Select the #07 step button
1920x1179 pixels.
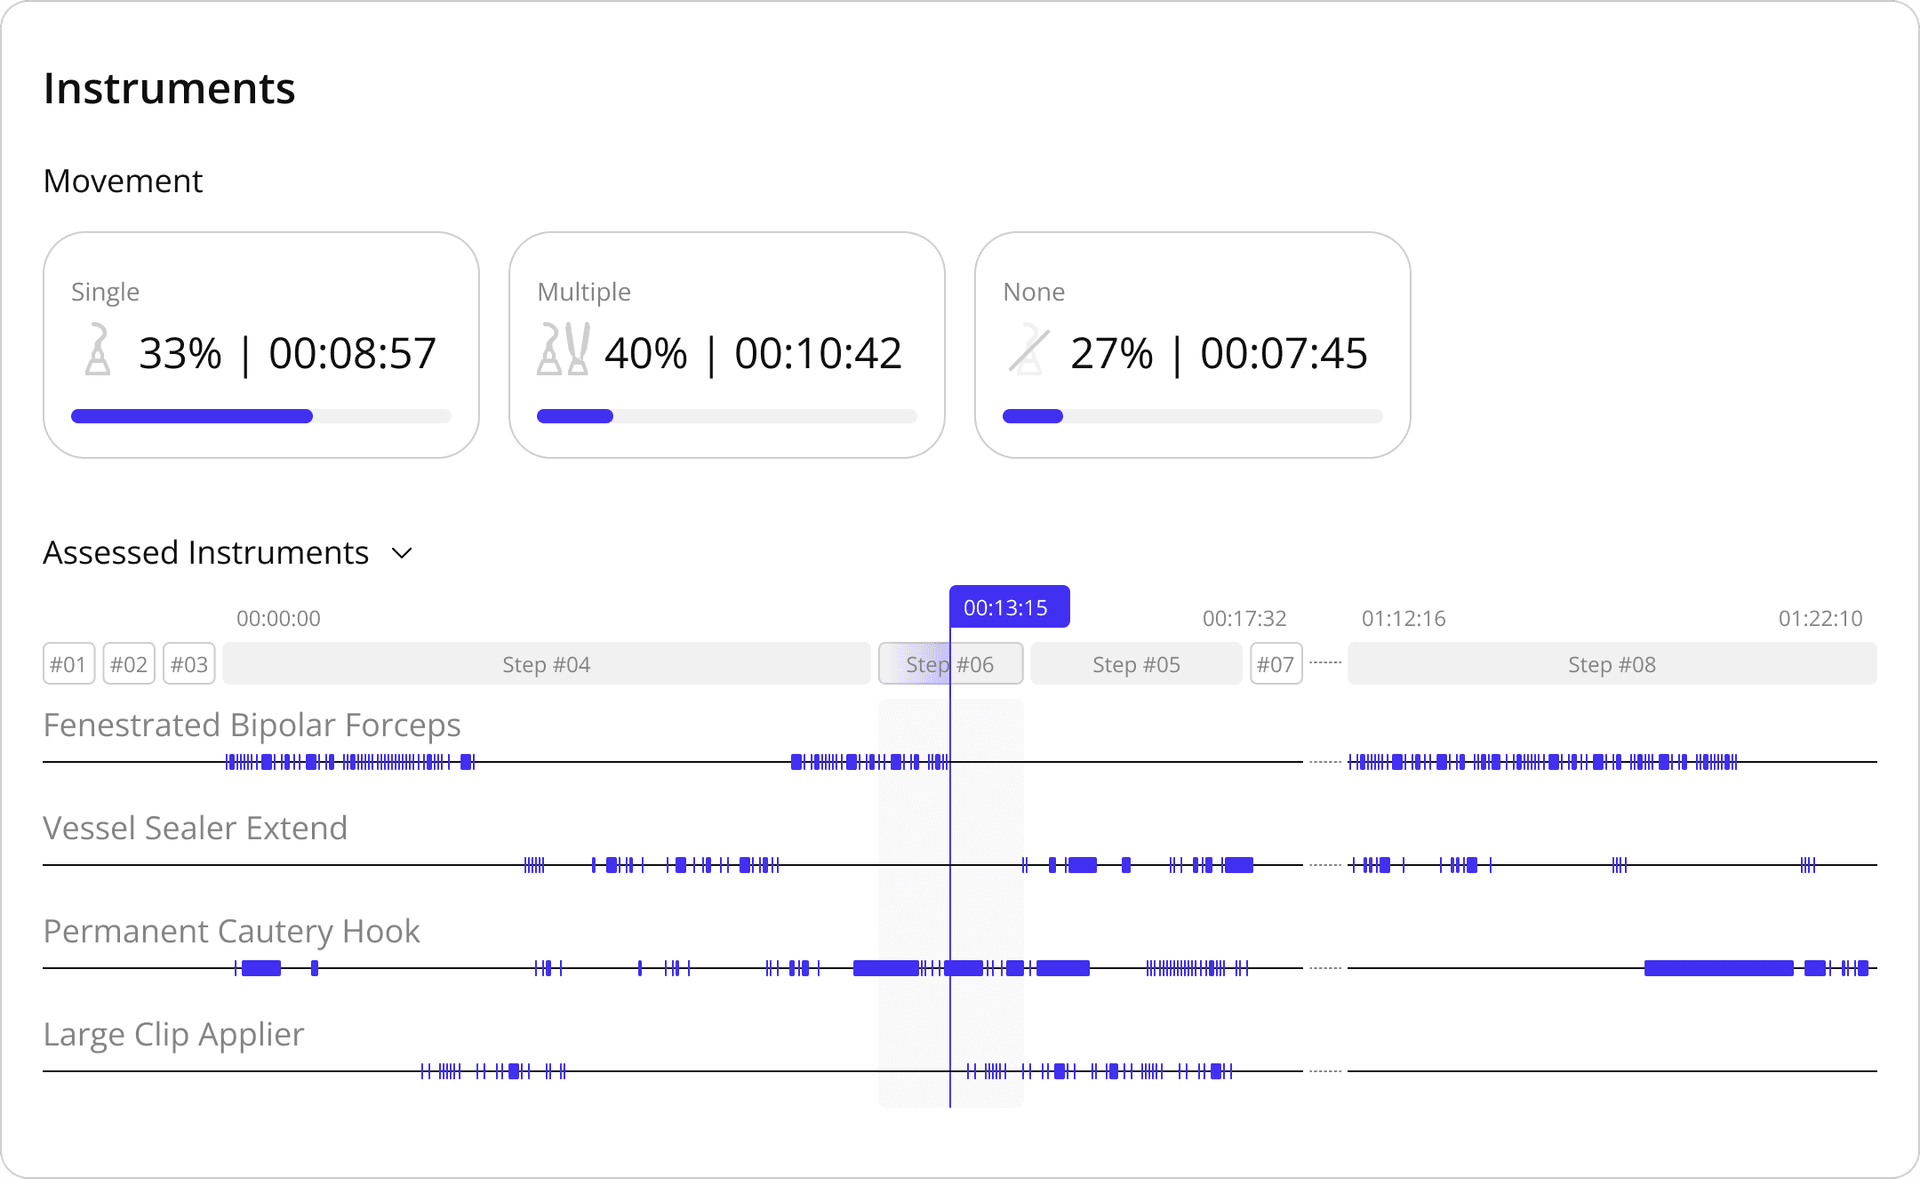[1276, 663]
